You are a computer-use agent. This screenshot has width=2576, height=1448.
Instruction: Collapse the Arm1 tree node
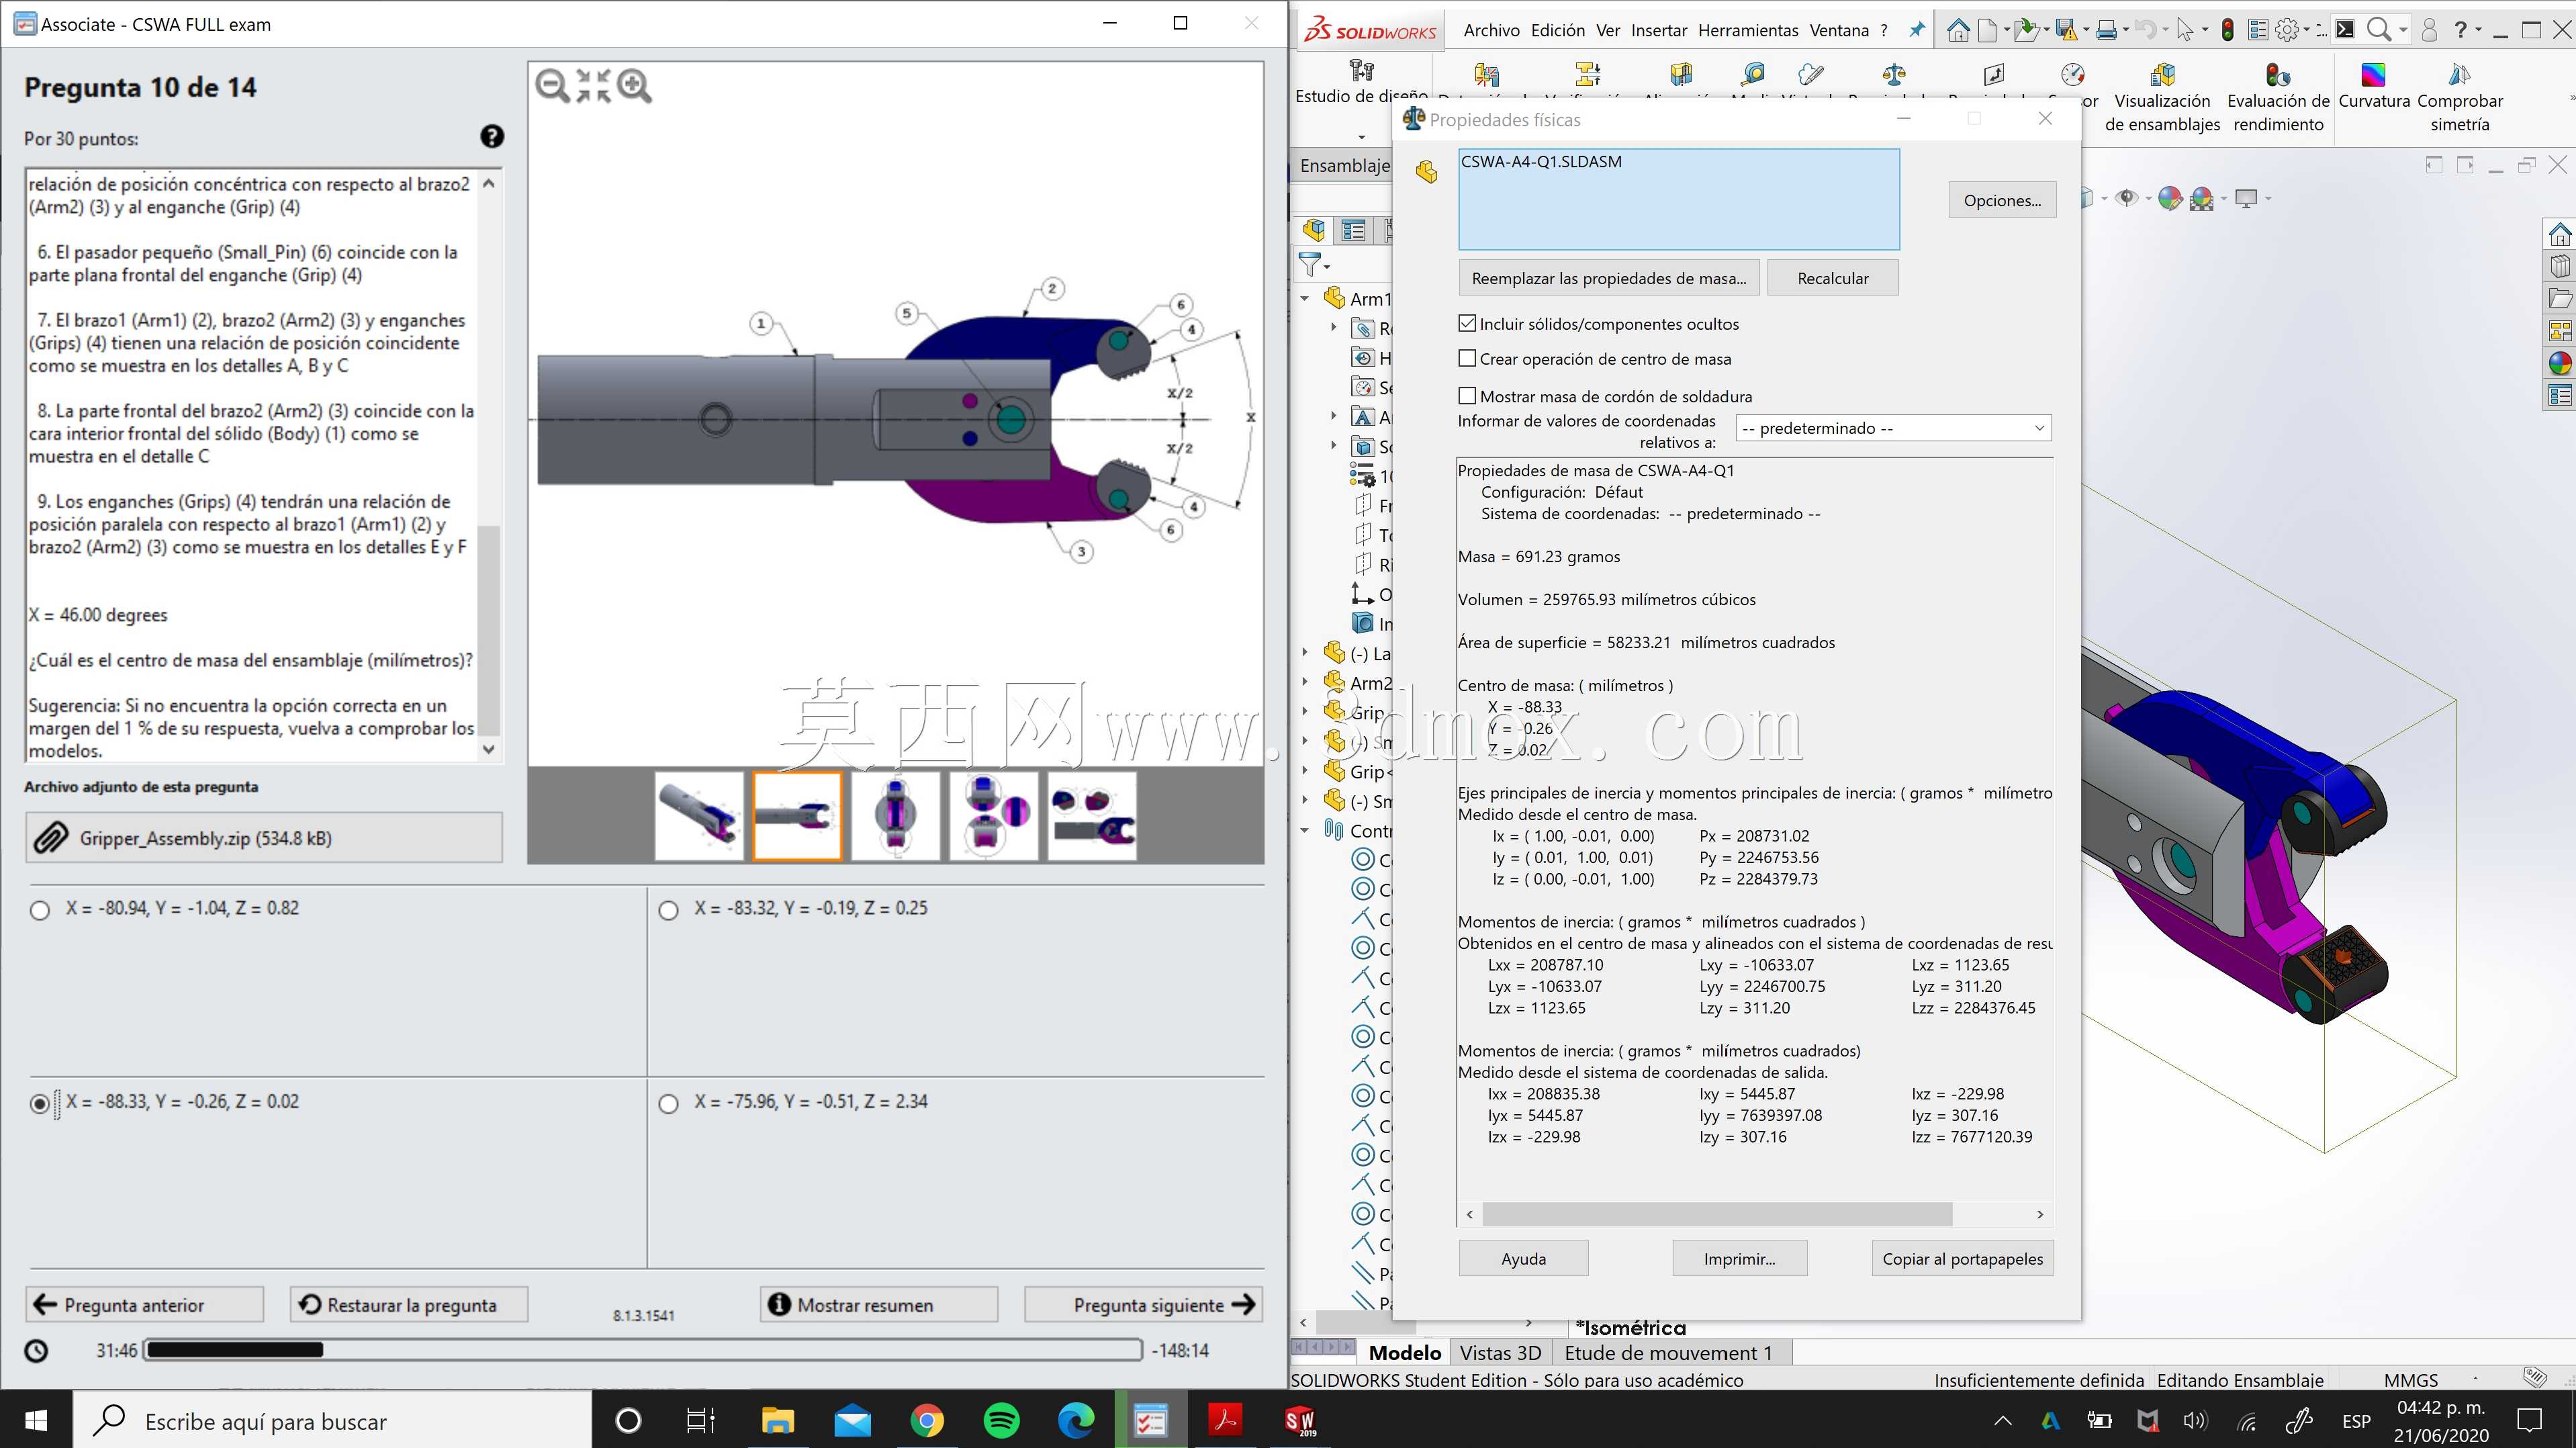1305,298
